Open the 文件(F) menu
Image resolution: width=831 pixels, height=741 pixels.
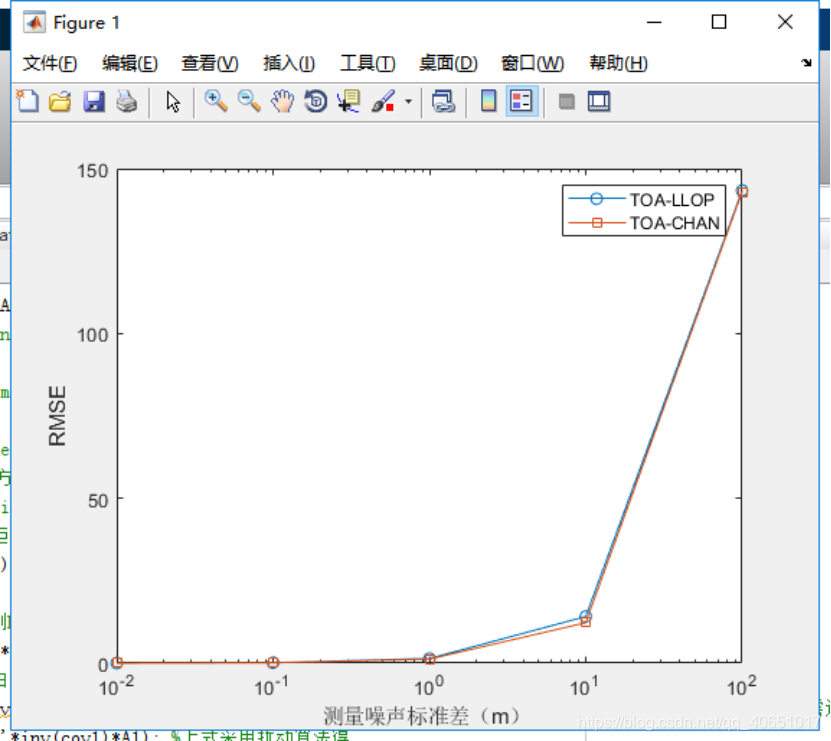pos(50,63)
